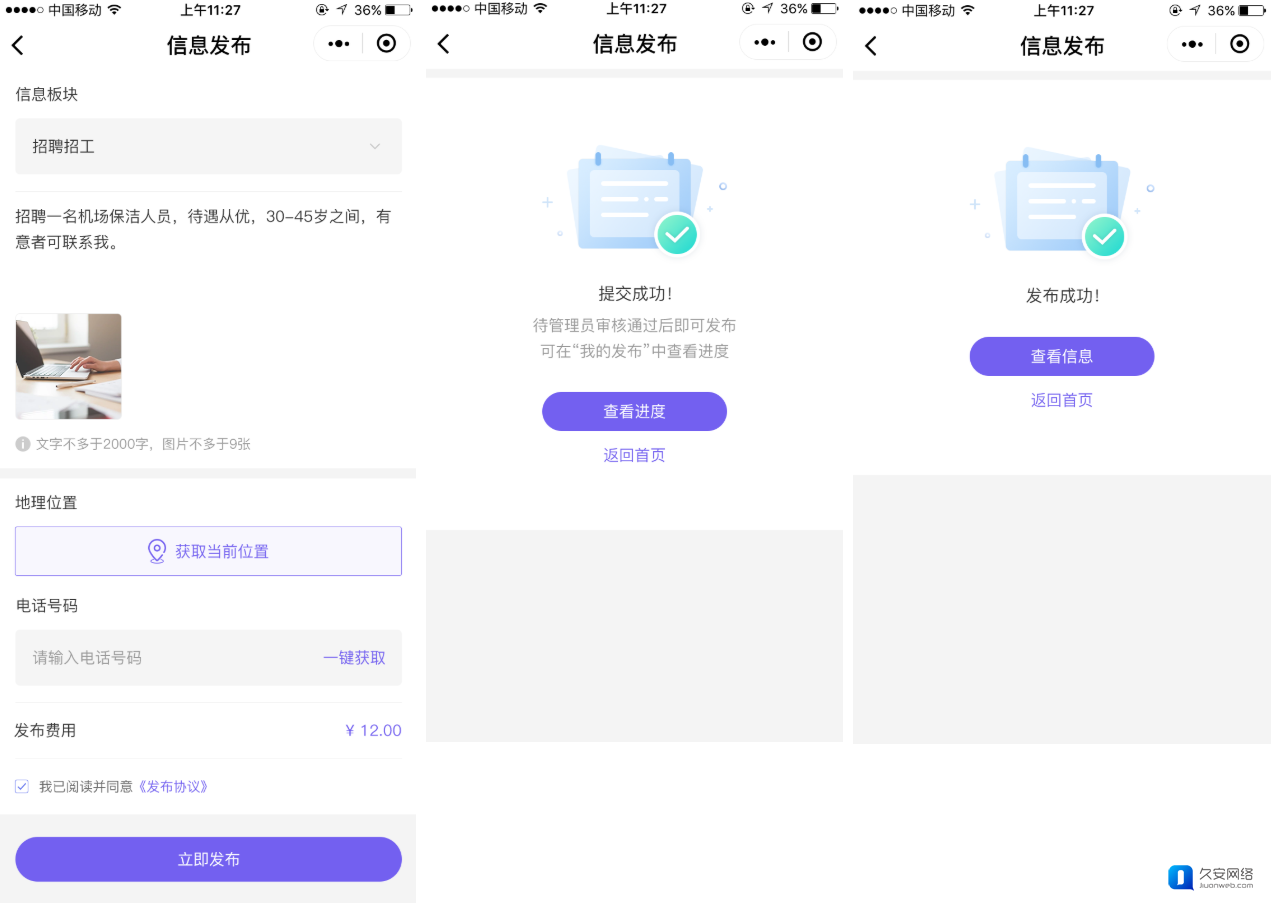Tap the location pin icon in 获取当前位置
Image resolution: width=1271 pixels, height=903 pixels.
(x=157, y=551)
